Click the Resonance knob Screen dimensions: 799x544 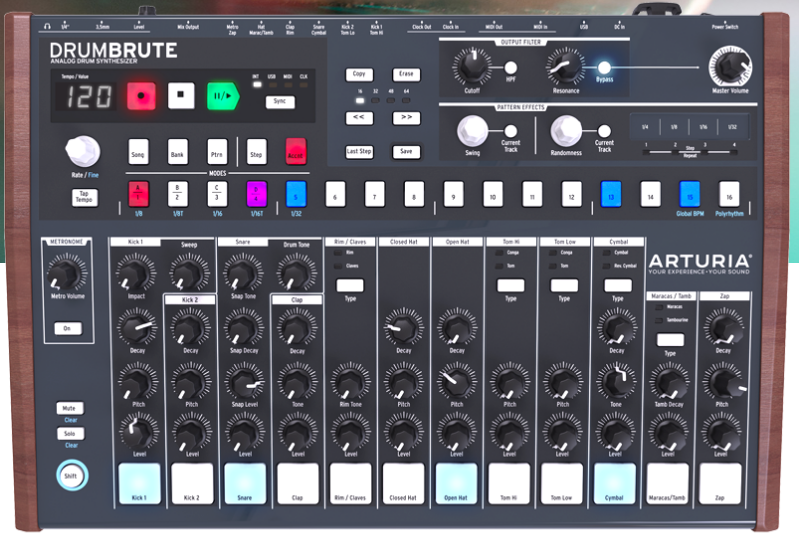(566, 67)
